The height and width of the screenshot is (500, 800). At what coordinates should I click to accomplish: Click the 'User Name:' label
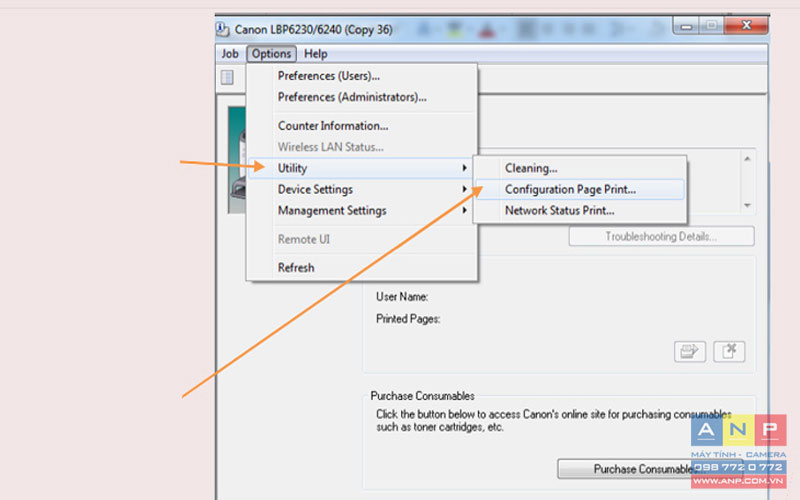pyautogui.click(x=402, y=297)
